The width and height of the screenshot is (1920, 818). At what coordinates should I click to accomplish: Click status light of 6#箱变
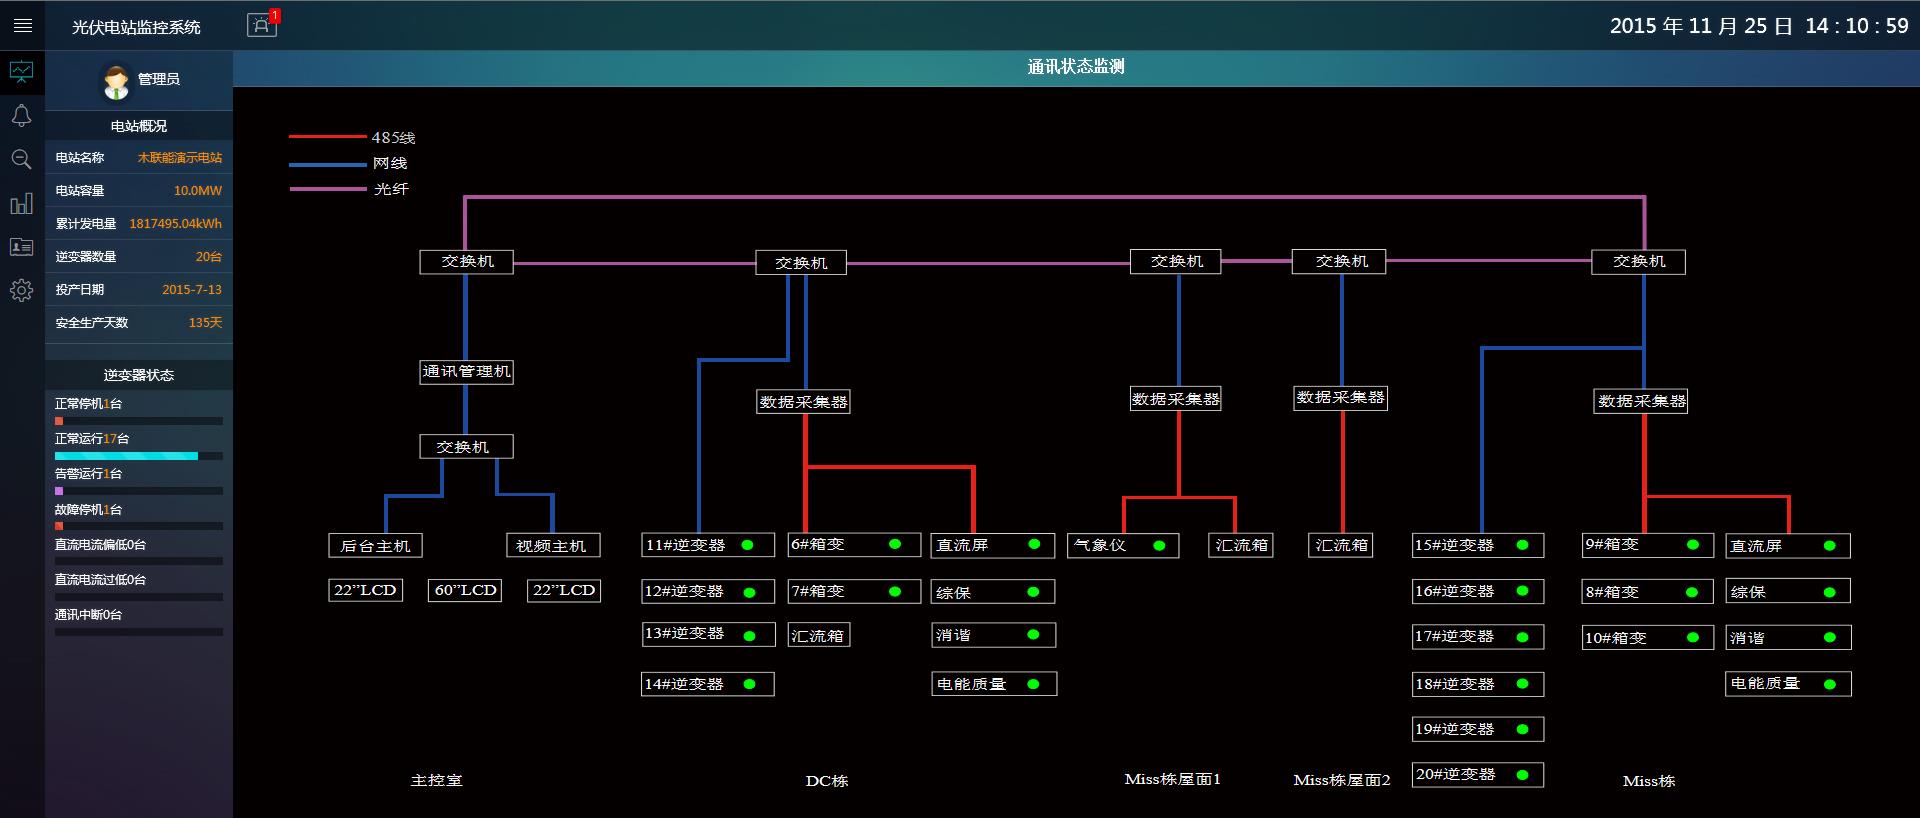(x=895, y=544)
